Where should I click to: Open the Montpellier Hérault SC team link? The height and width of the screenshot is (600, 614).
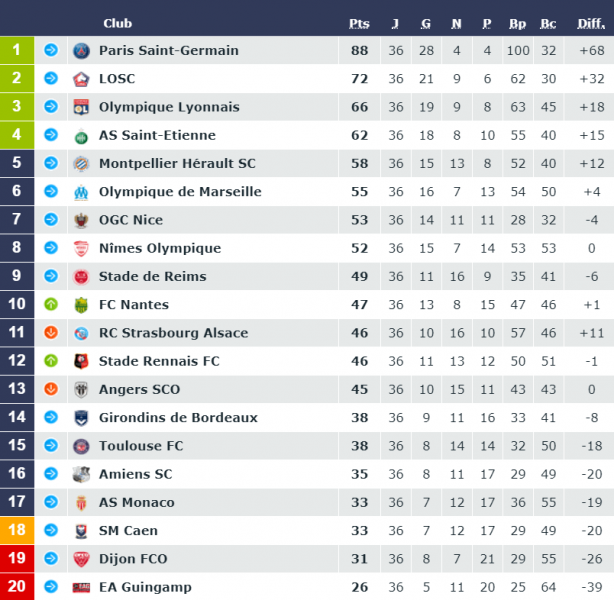177,163
